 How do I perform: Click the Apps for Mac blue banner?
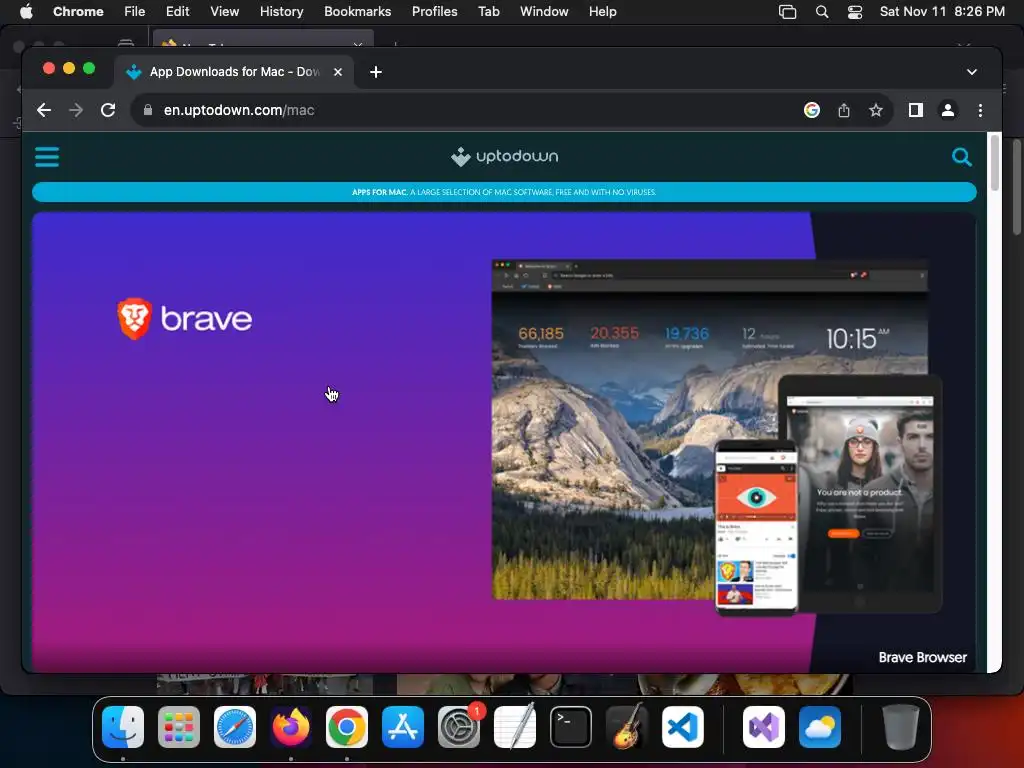504,192
